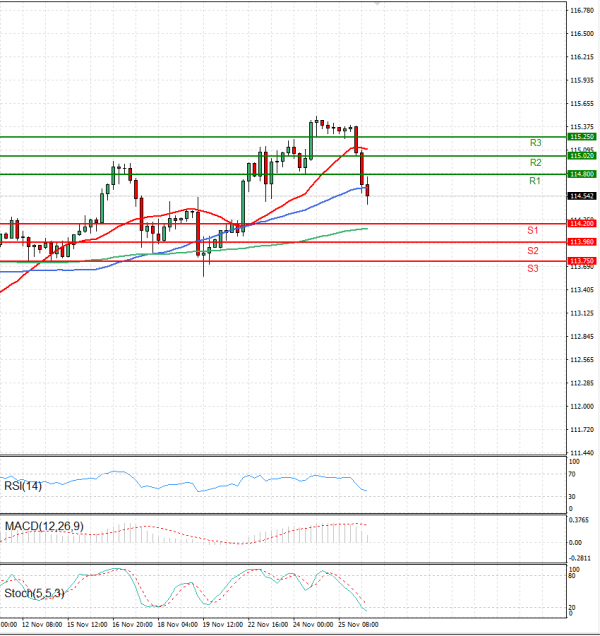Screen dimensions: 600x636
Task: Select the 115.250 price tag
Action: [x=582, y=137]
